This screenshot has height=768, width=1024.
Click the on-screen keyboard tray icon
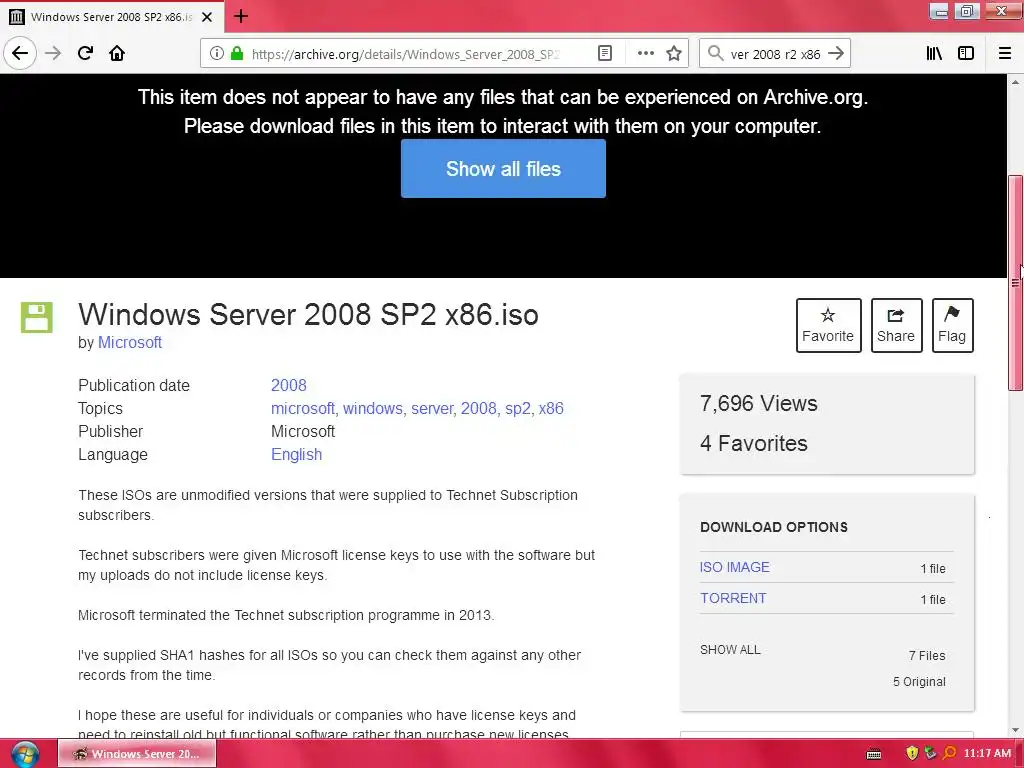click(874, 754)
